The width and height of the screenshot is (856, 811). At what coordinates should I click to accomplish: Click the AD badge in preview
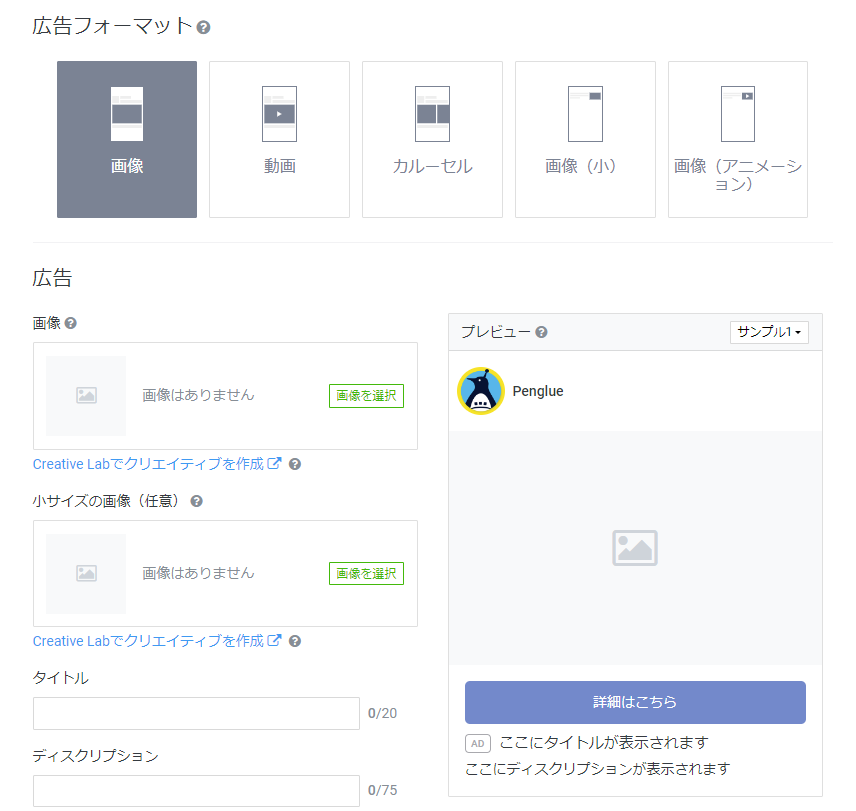click(478, 743)
